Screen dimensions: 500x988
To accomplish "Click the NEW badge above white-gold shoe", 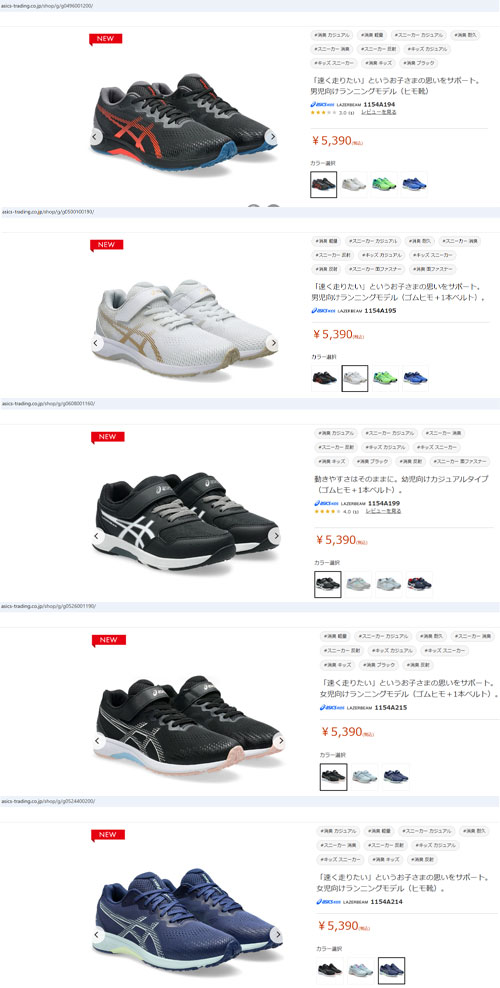I will (106, 244).
